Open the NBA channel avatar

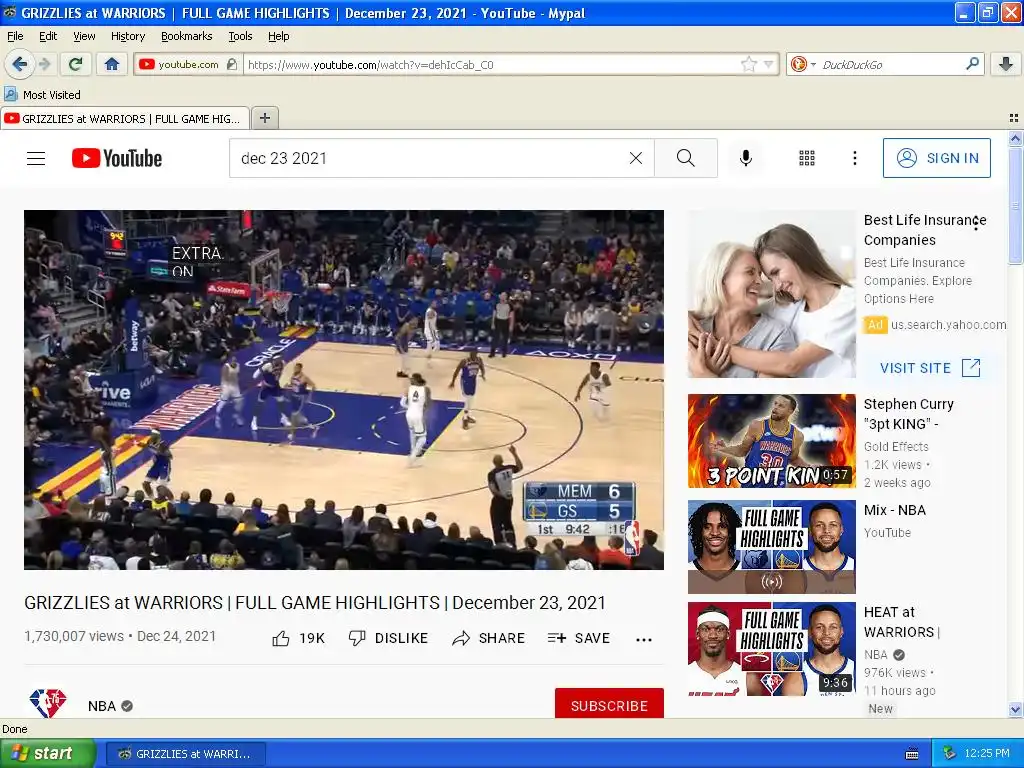pyautogui.click(x=48, y=703)
